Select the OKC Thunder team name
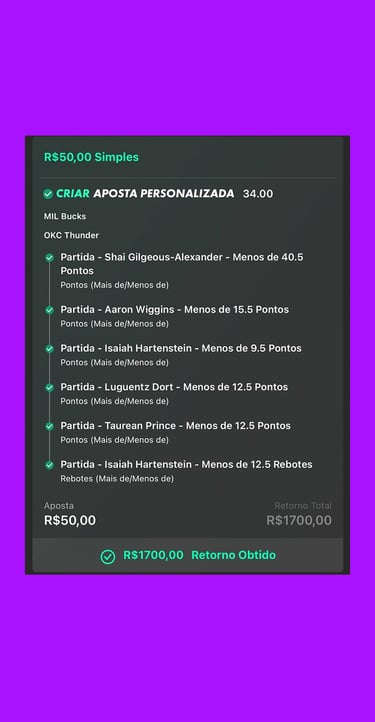375x722 pixels. pos(71,235)
